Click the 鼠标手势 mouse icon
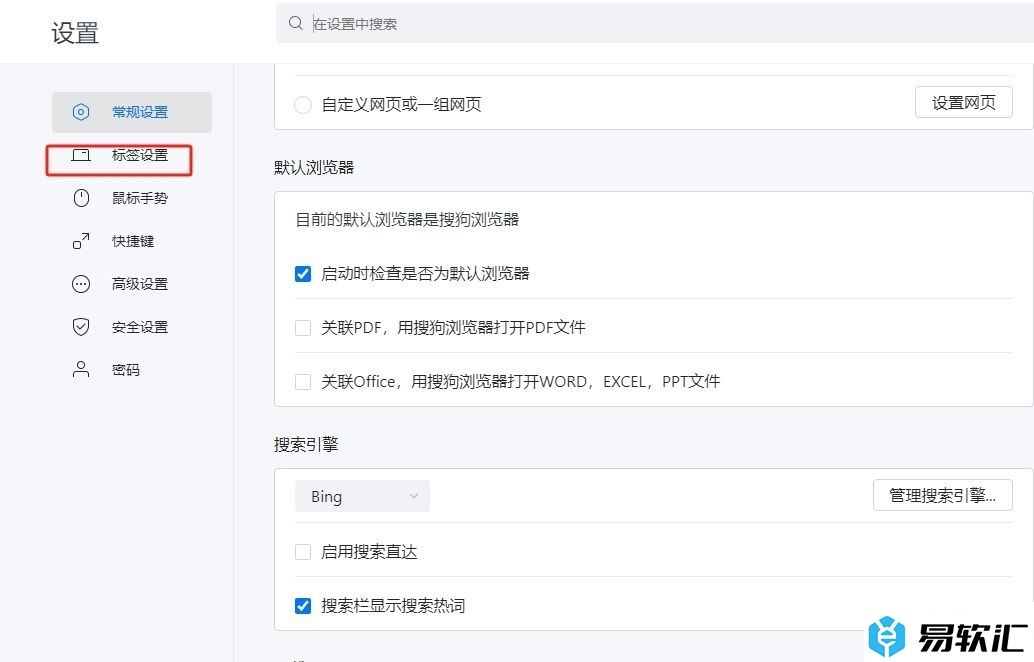 (x=80, y=198)
